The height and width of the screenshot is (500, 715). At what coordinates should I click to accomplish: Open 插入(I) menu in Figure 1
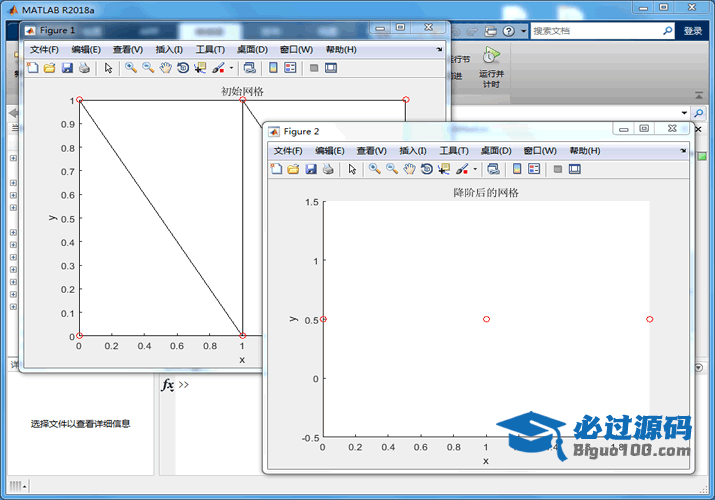tap(169, 50)
